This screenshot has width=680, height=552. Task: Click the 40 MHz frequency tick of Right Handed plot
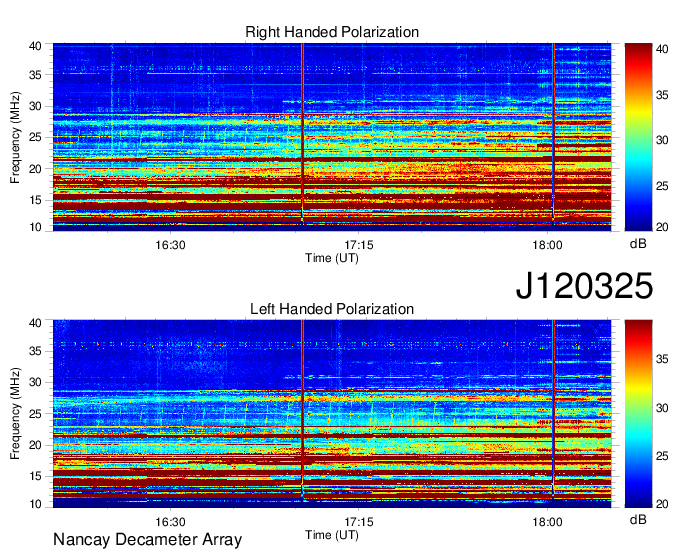35,46
